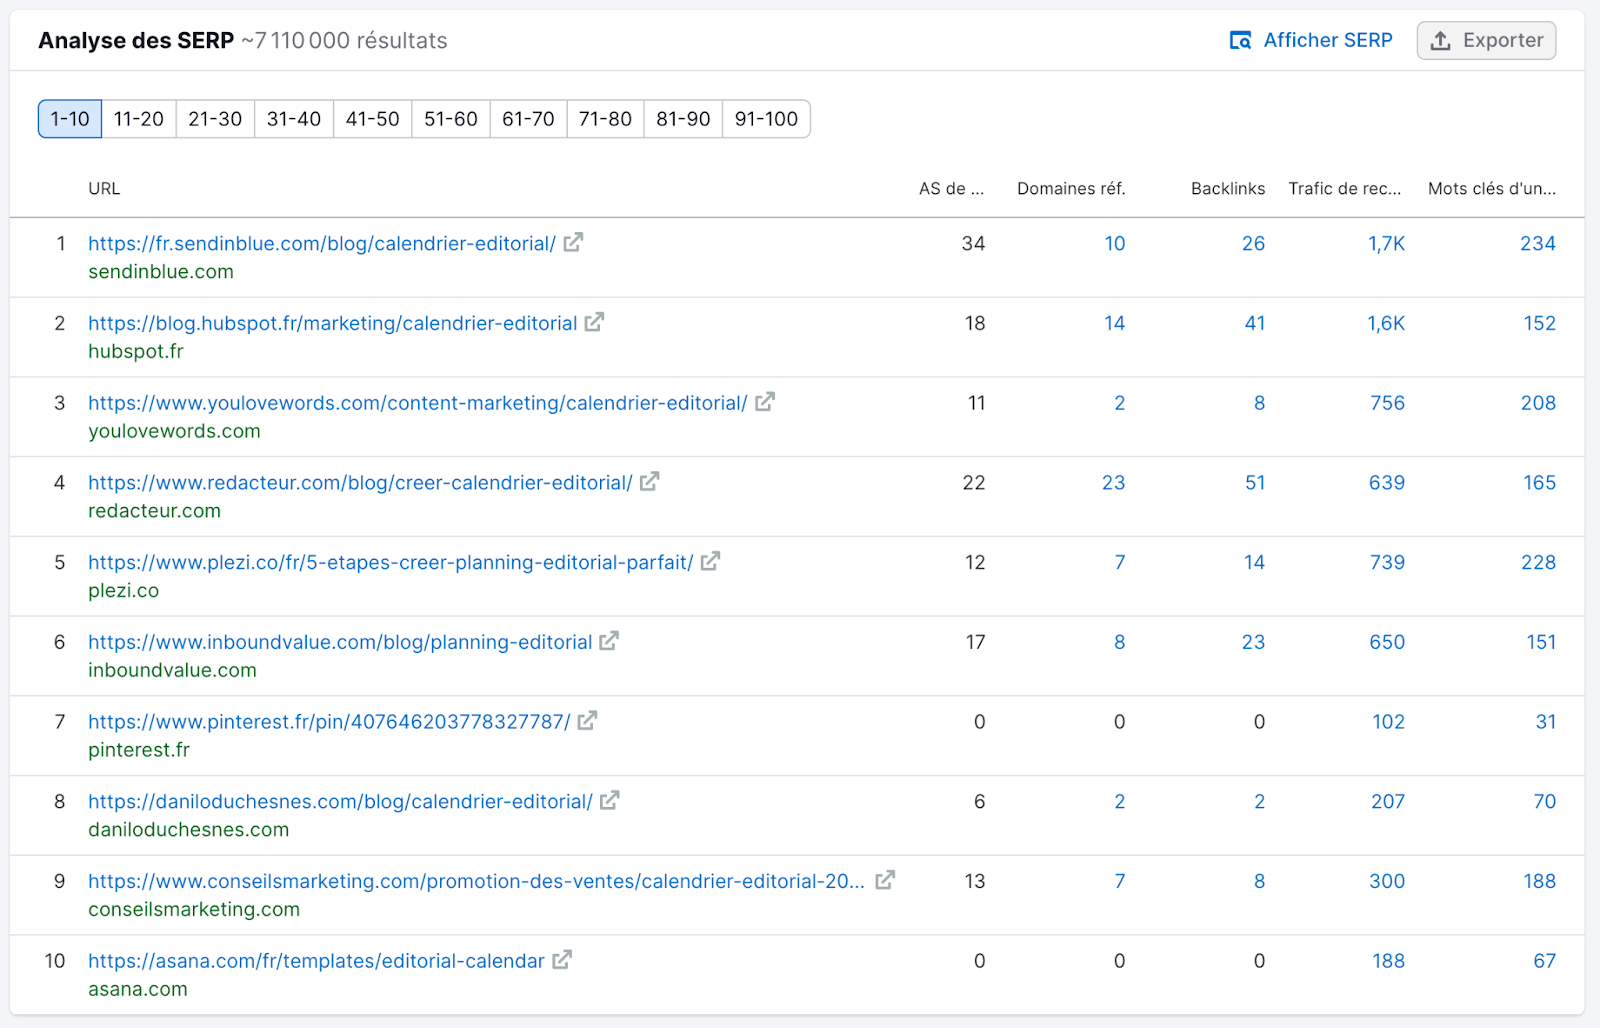Image resolution: width=1600 pixels, height=1028 pixels.
Task: Click the AS de... column header
Action: pyautogui.click(x=951, y=189)
